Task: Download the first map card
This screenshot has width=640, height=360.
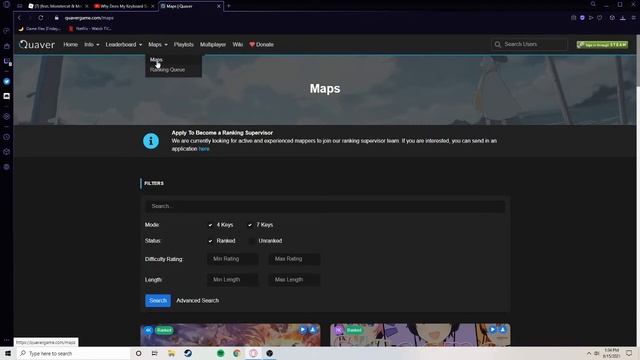Action: point(313,330)
